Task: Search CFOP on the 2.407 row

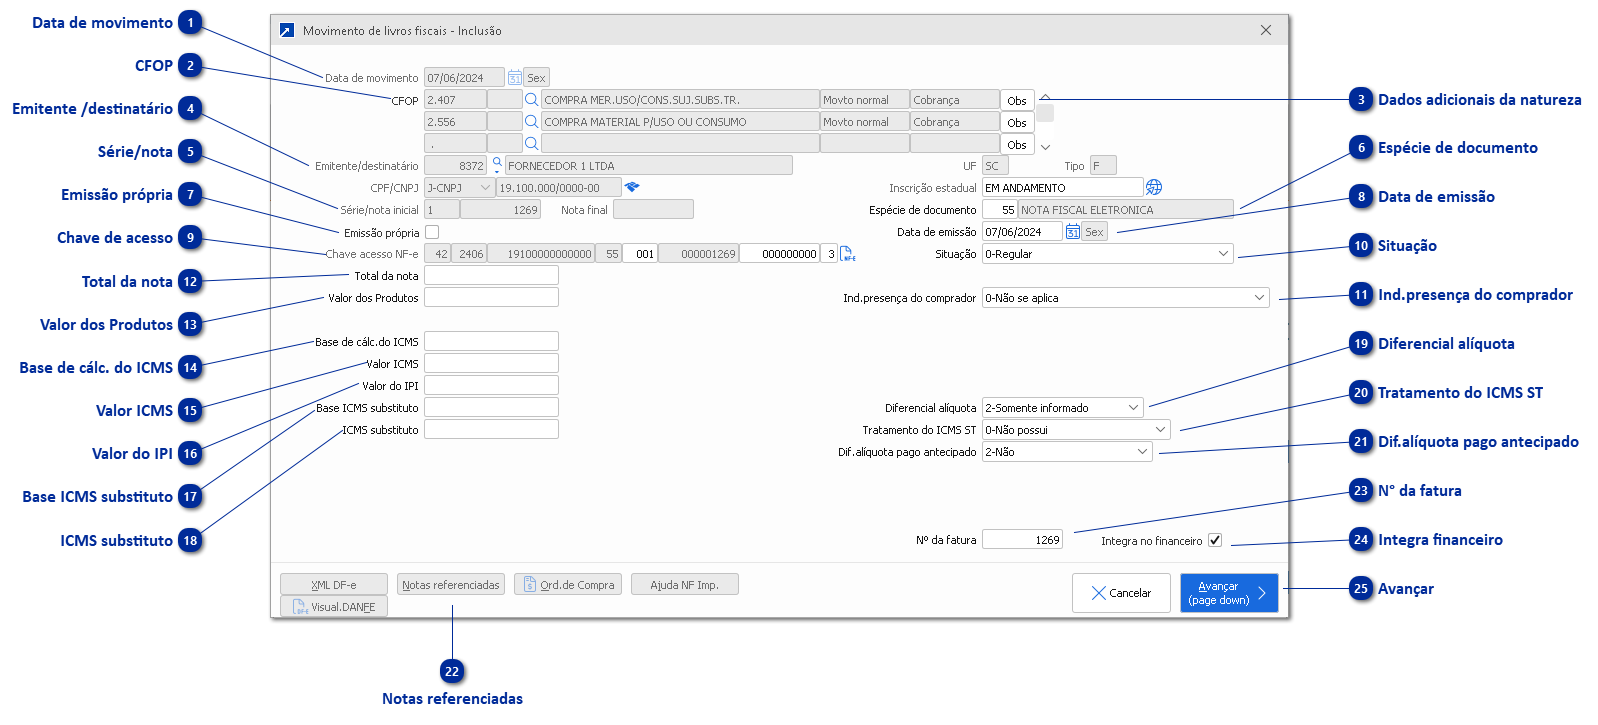Action: point(532,100)
